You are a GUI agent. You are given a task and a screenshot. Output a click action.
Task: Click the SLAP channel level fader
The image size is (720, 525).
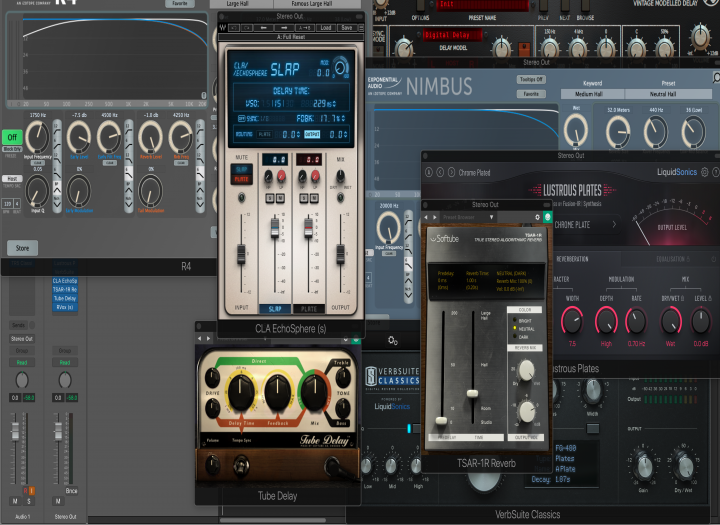(275, 228)
